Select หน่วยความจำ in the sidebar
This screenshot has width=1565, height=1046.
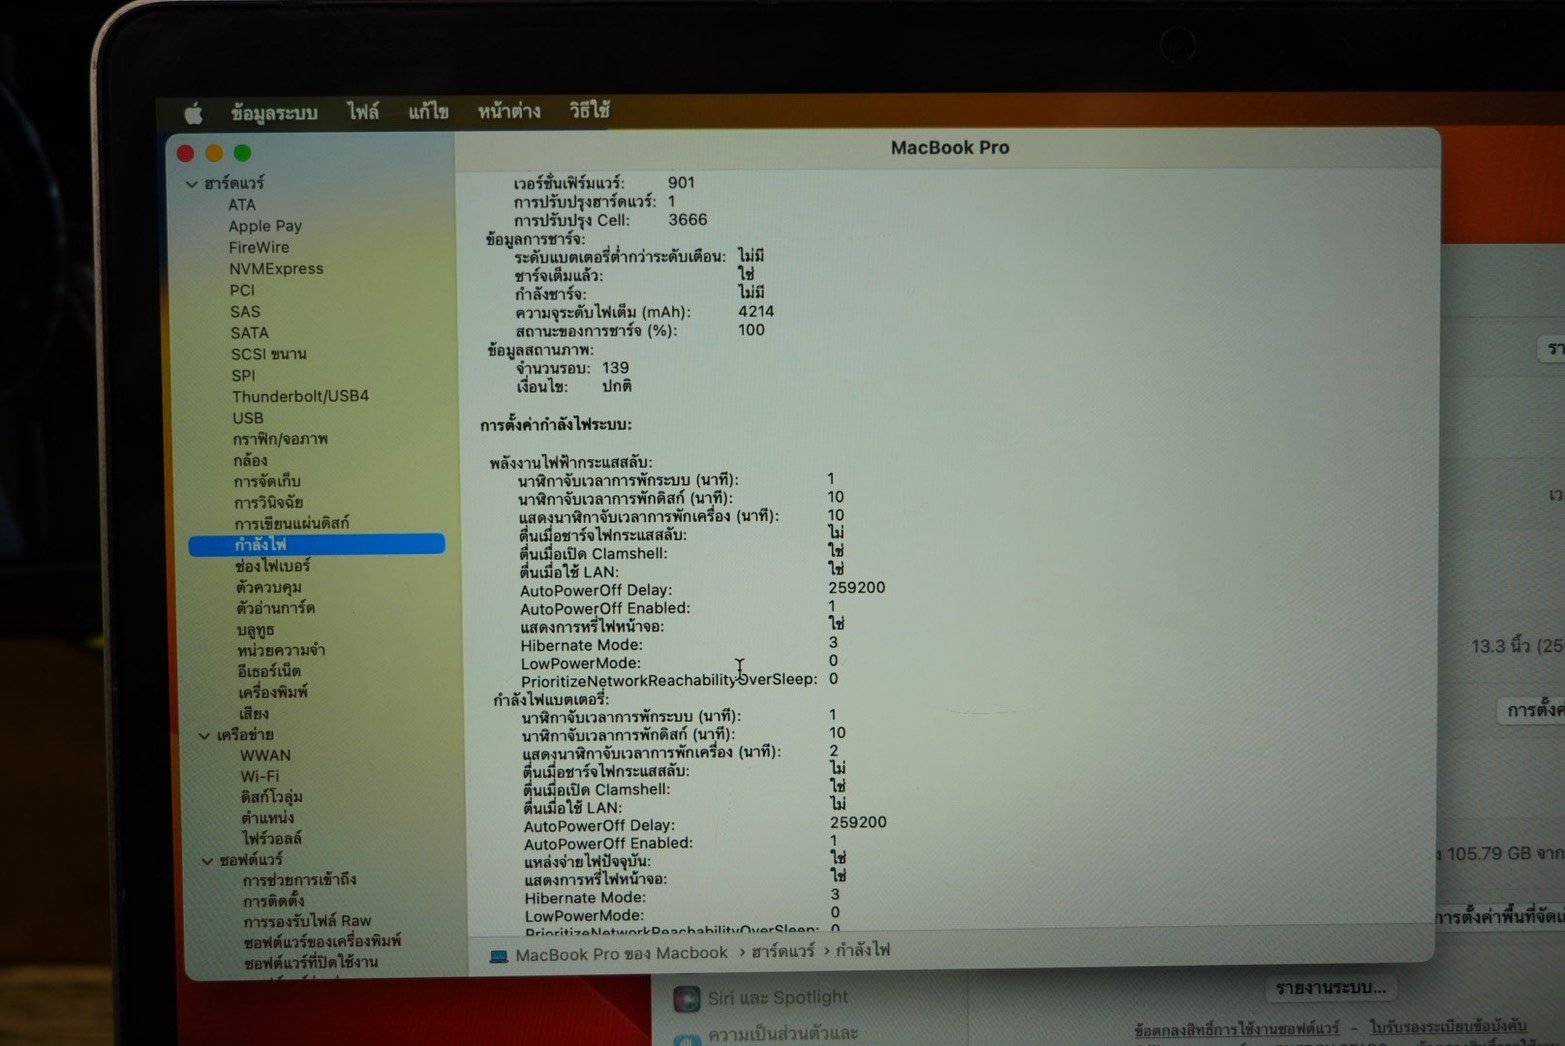[281, 651]
